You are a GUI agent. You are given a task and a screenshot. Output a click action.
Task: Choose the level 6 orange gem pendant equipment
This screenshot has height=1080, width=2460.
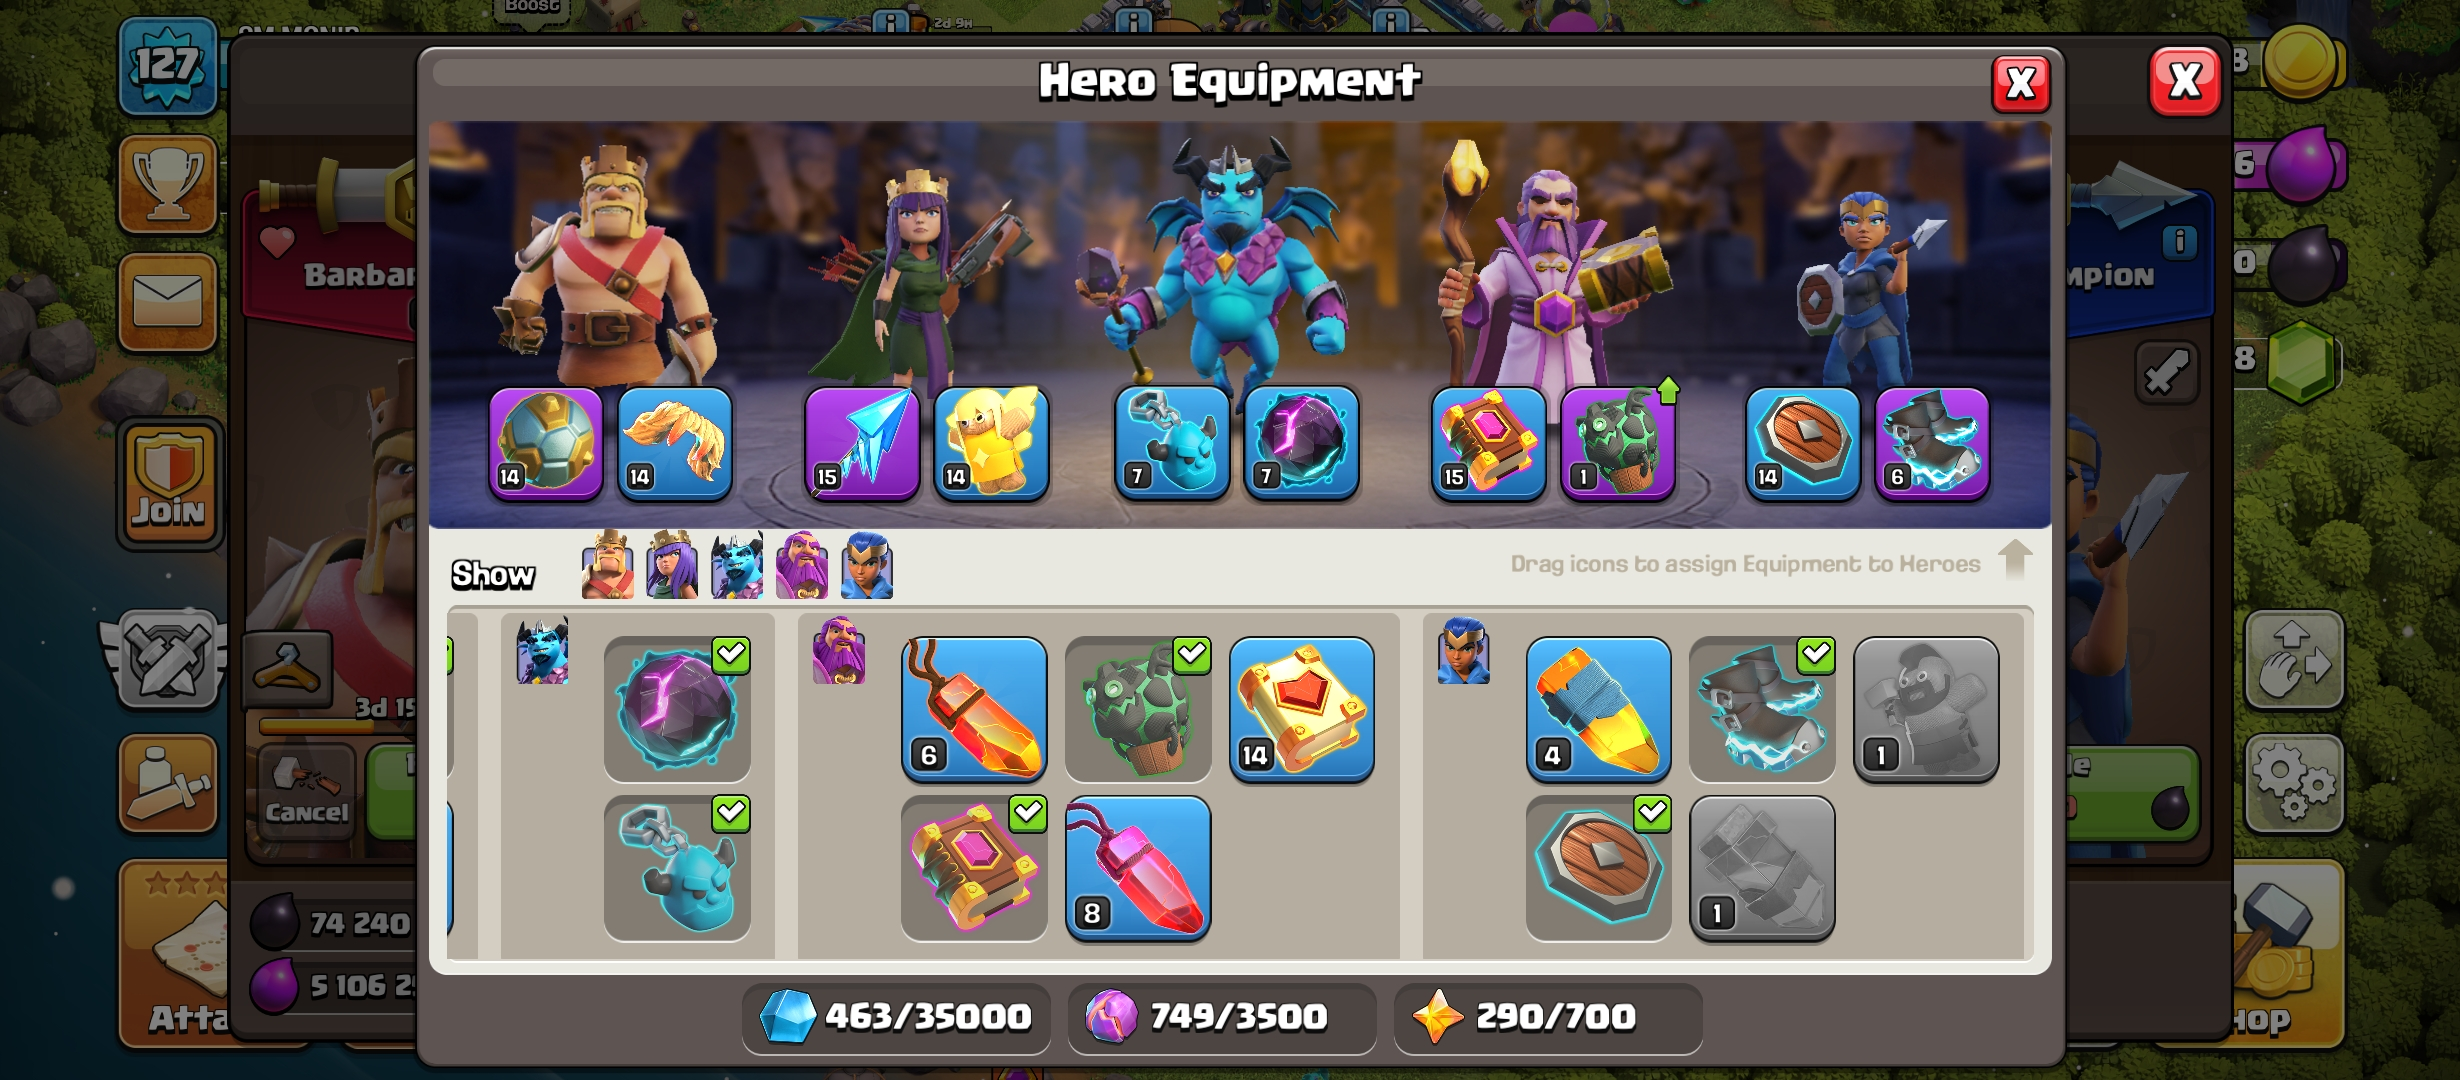click(974, 709)
